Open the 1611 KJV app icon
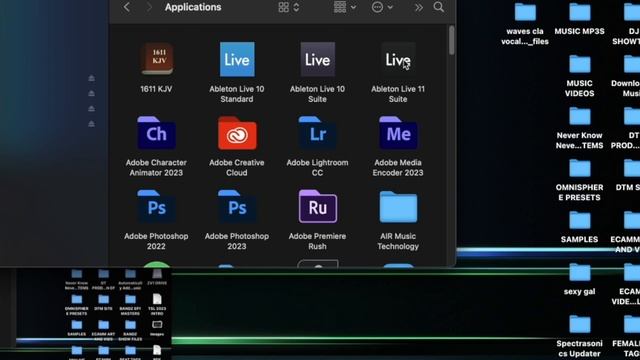Screen dimensions: 640x360 point(157,59)
